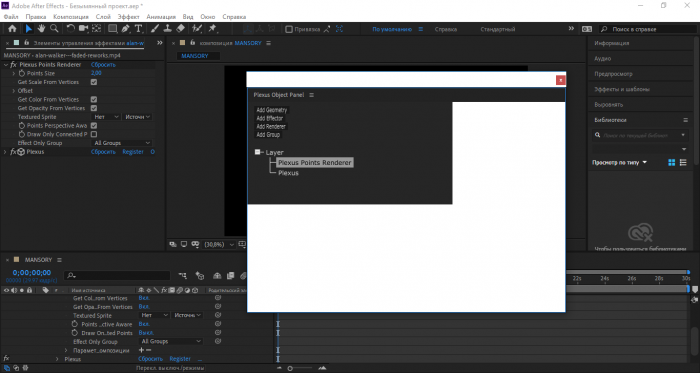Open the Композиция menu
This screenshot has width=700, height=373.
[71, 17]
